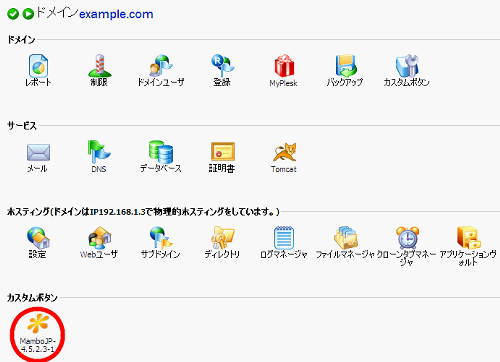Open the サブドメイン icon

click(x=161, y=238)
